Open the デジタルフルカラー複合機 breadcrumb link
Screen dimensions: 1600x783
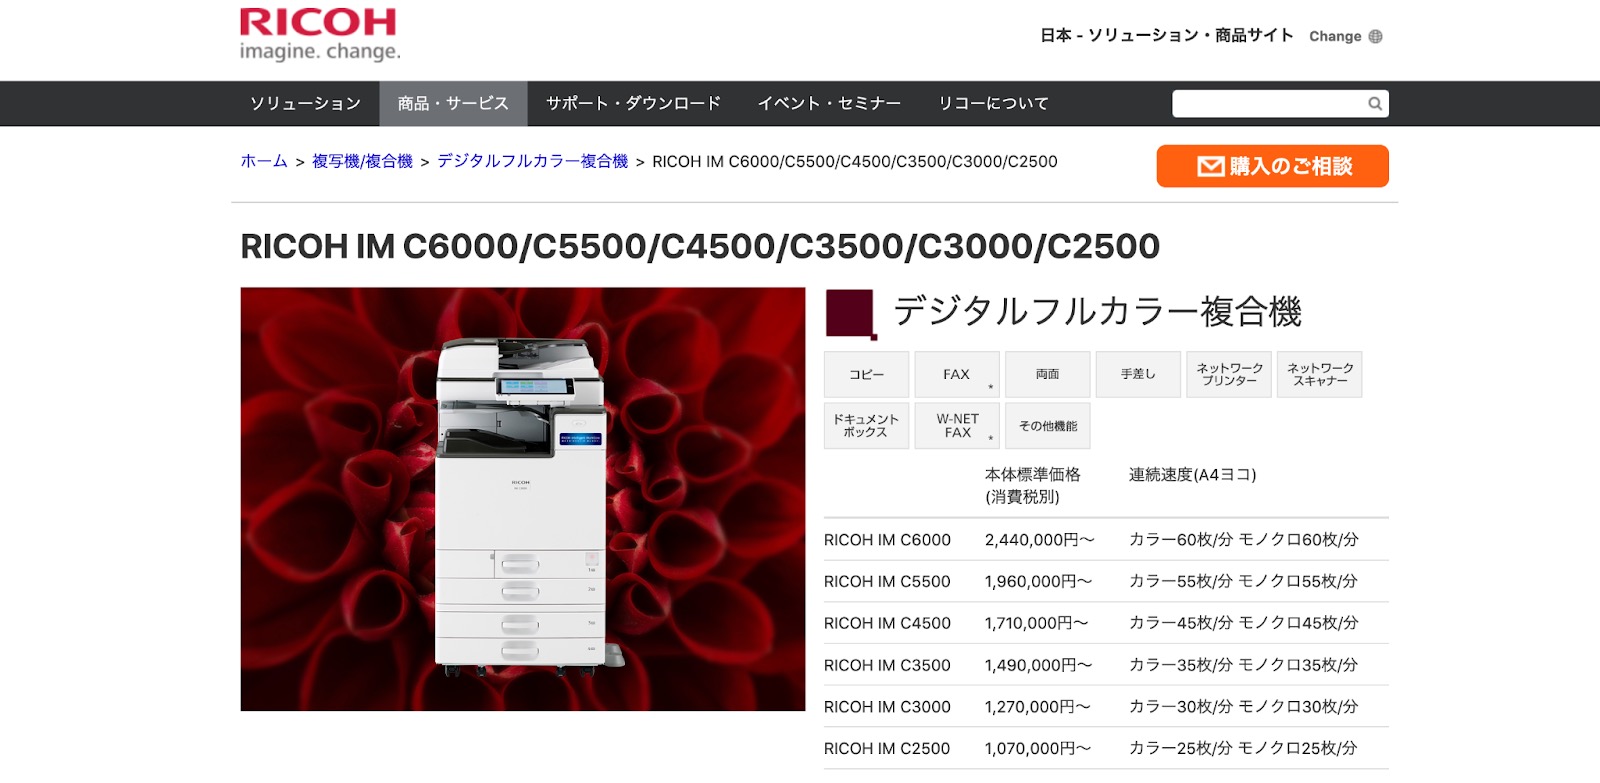[532, 161]
